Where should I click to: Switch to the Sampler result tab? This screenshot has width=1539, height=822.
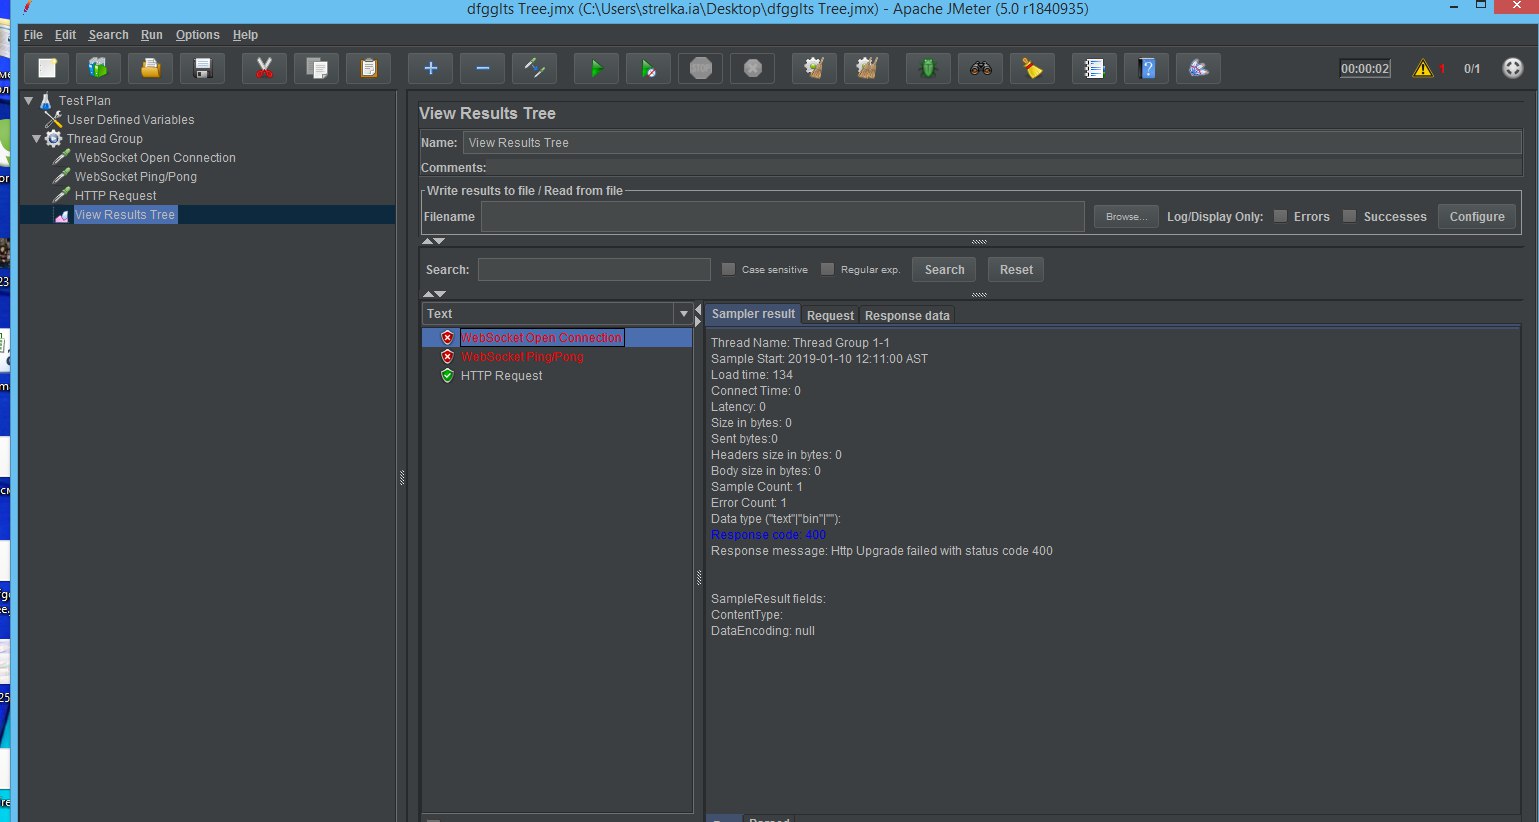(753, 314)
